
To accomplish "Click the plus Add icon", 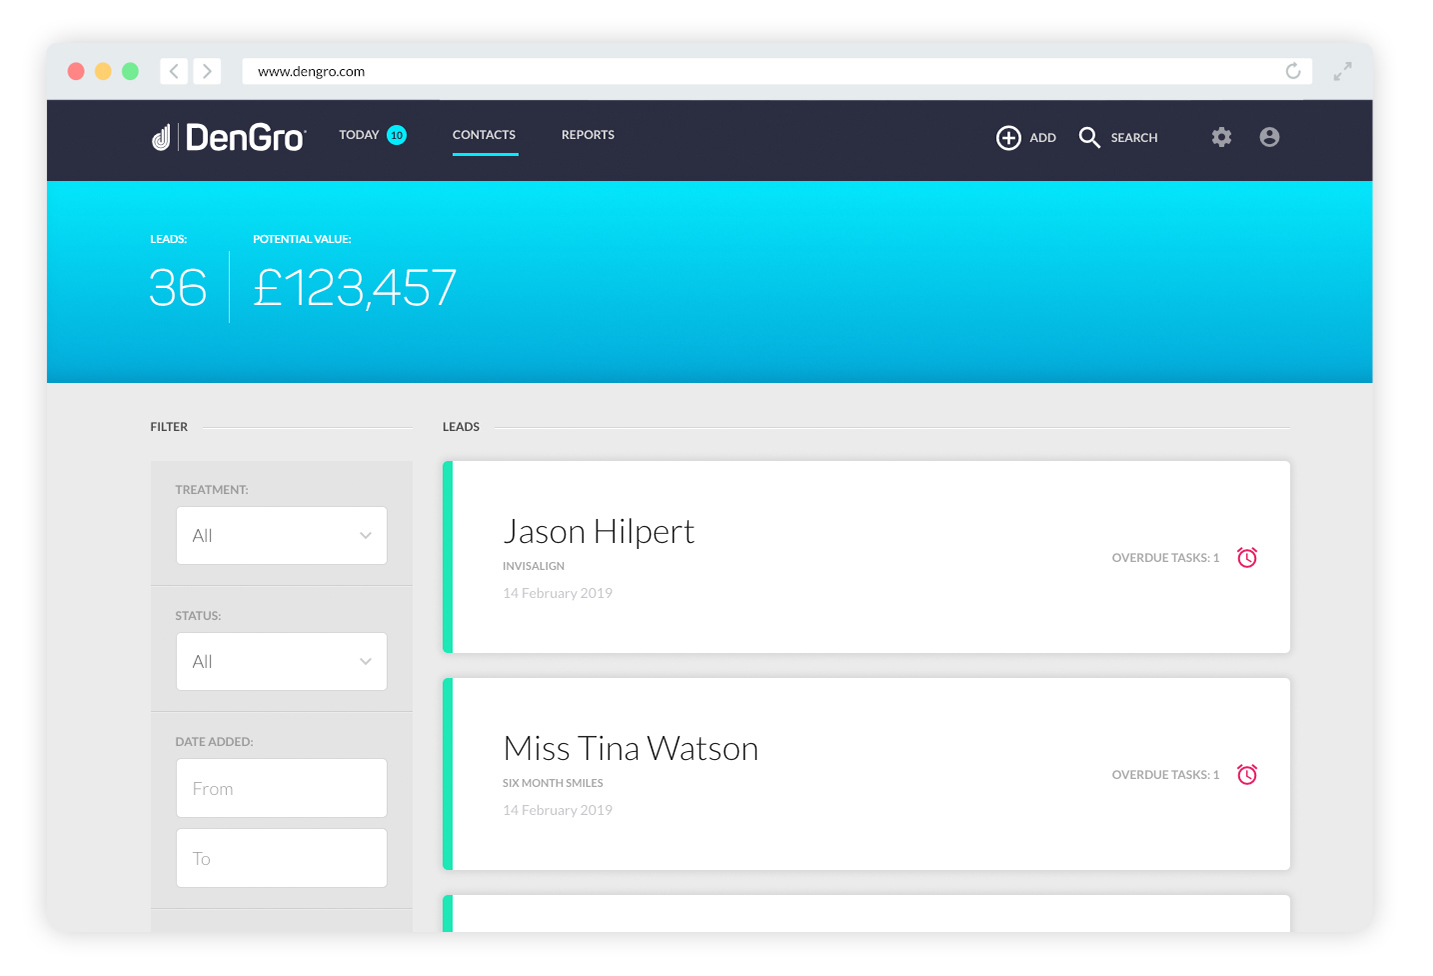I will click(x=1008, y=138).
